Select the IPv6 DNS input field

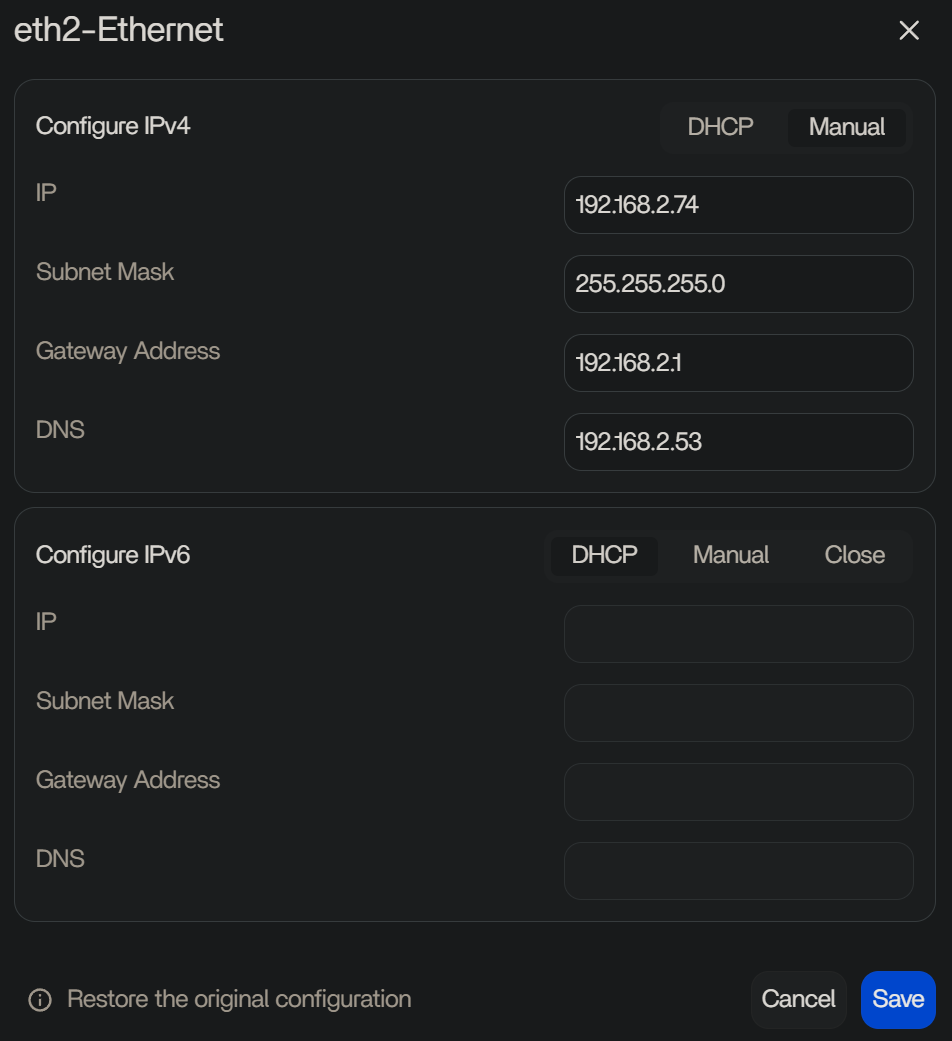[x=738, y=871]
